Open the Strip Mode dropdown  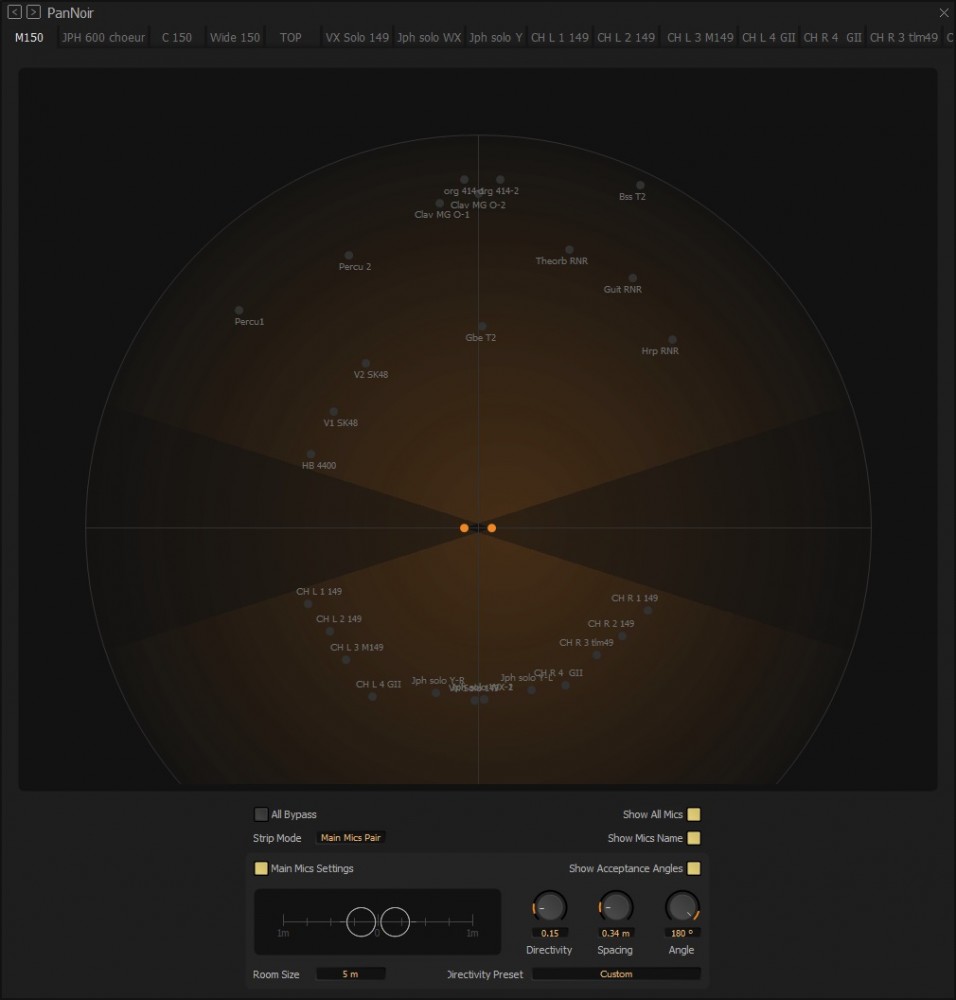pos(351,838)
